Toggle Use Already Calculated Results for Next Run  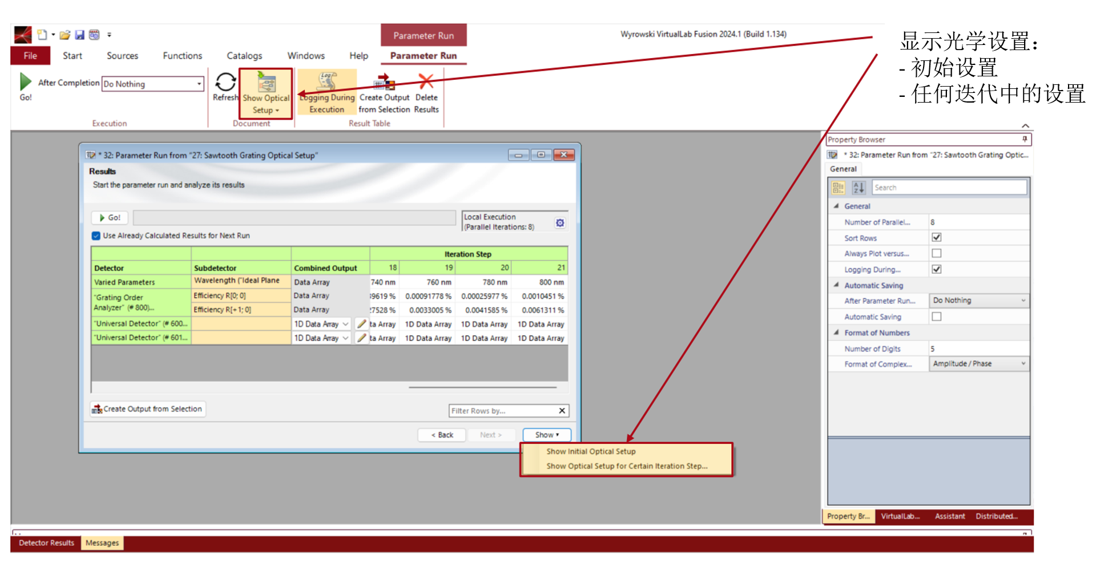point(96,236)
